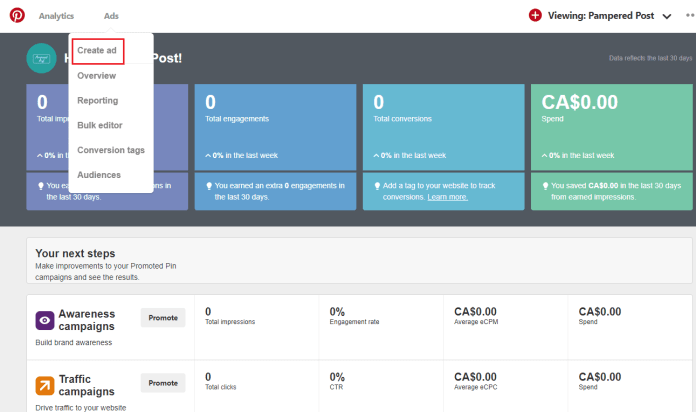Image resolution: width=696 pixels, height=412 pixels.
Task: Open Bulk editor from the dropdown
Action: pos(100,126)
